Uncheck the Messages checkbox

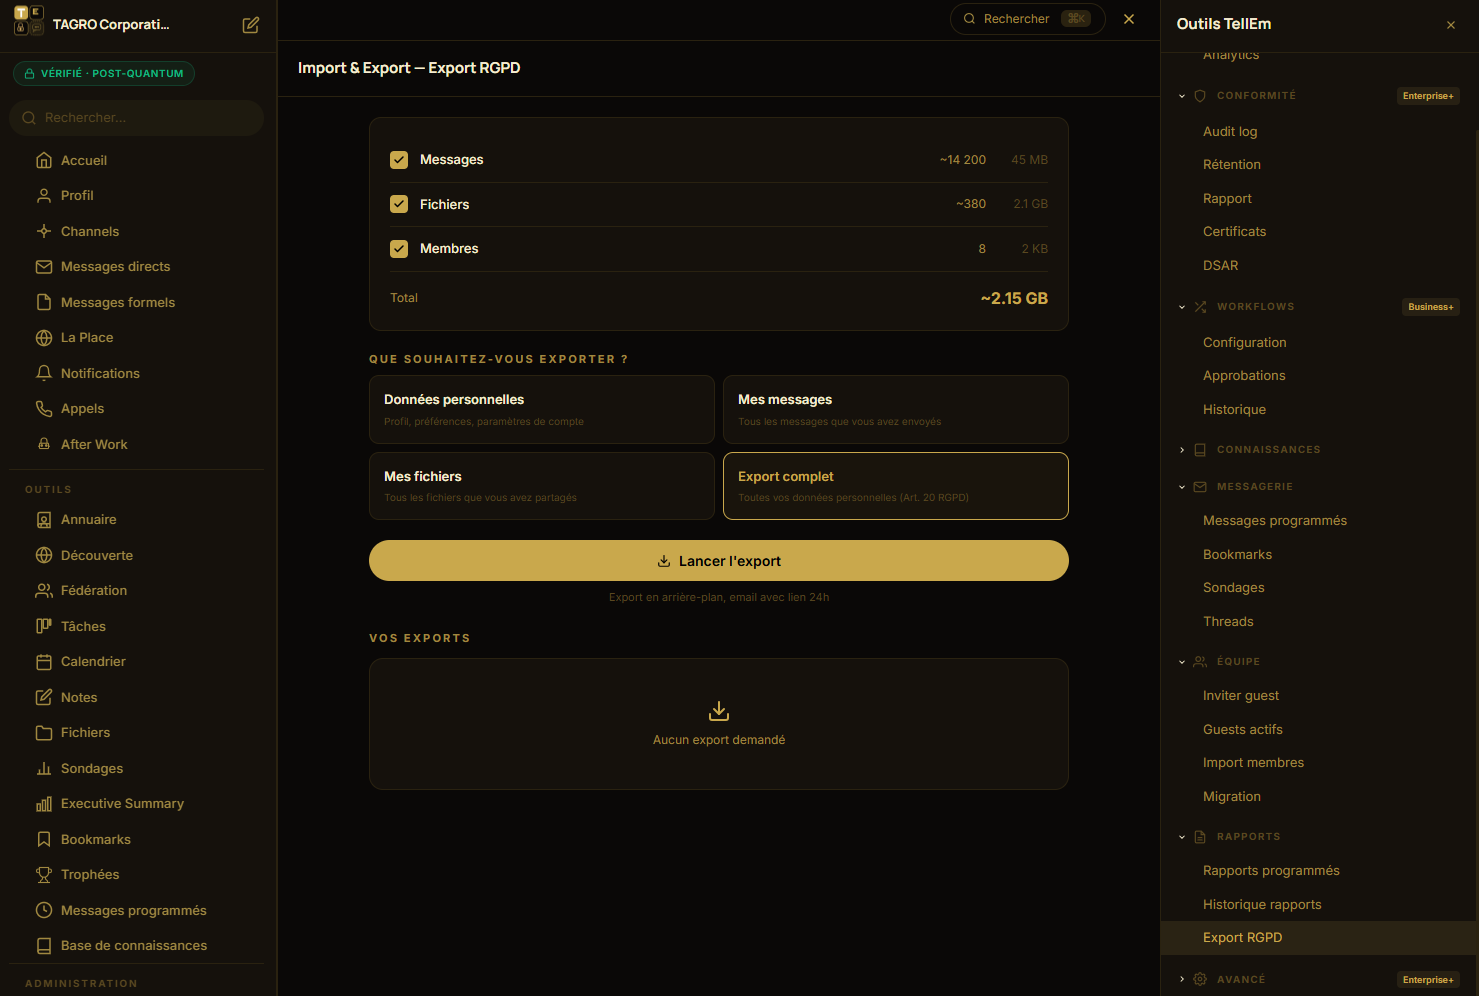(399, 160)
